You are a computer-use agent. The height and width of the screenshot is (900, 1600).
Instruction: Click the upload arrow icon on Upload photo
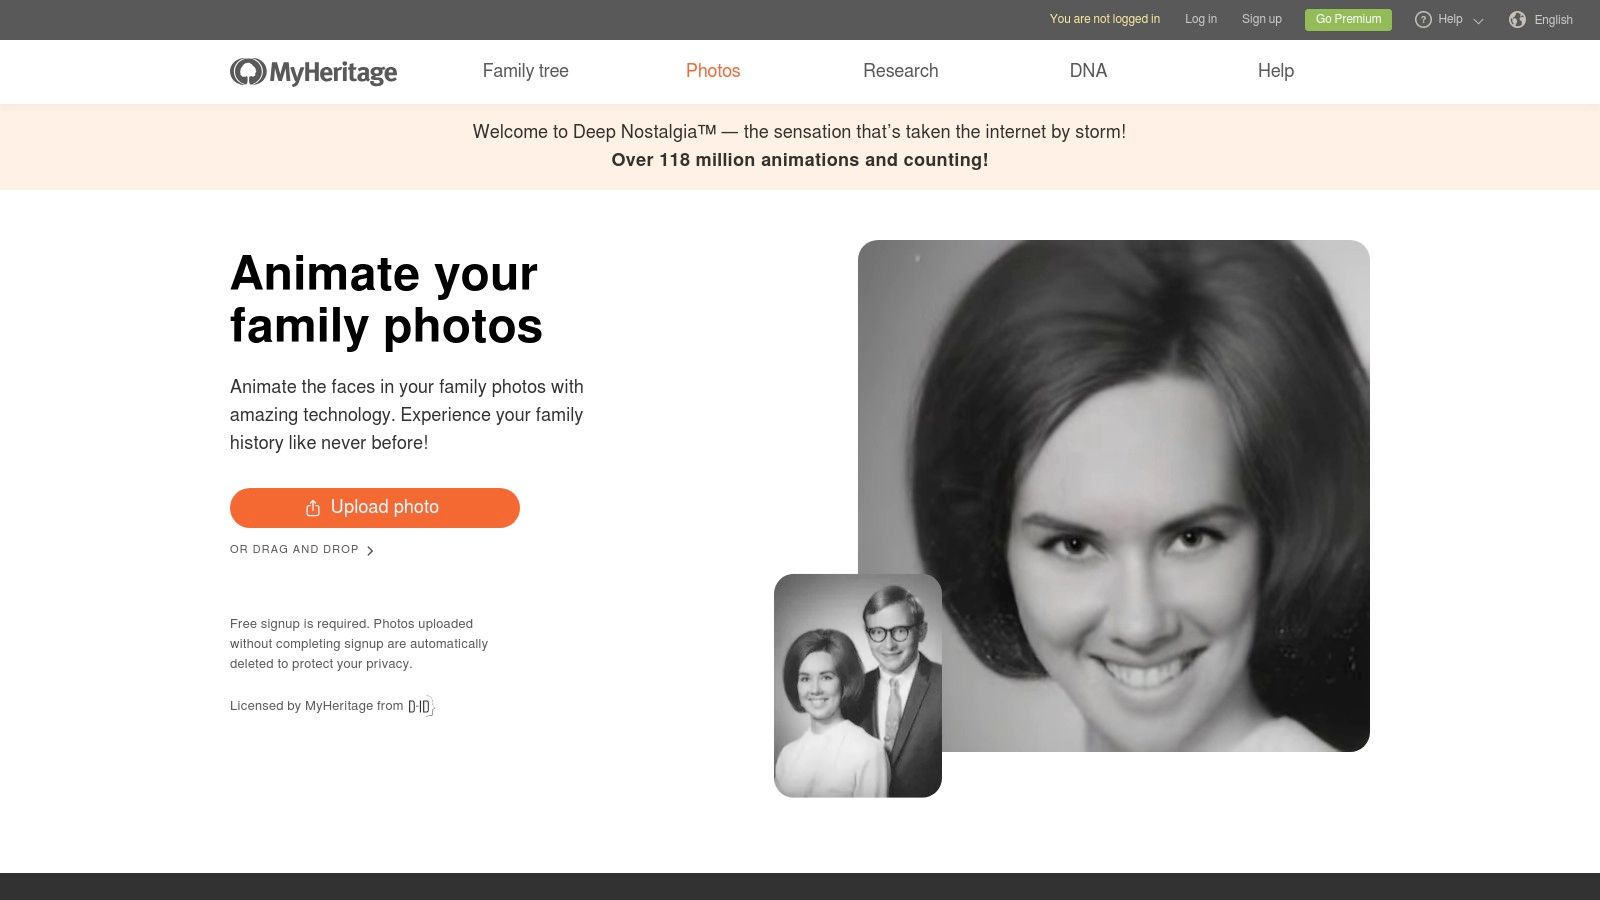[x=313, y=507]
